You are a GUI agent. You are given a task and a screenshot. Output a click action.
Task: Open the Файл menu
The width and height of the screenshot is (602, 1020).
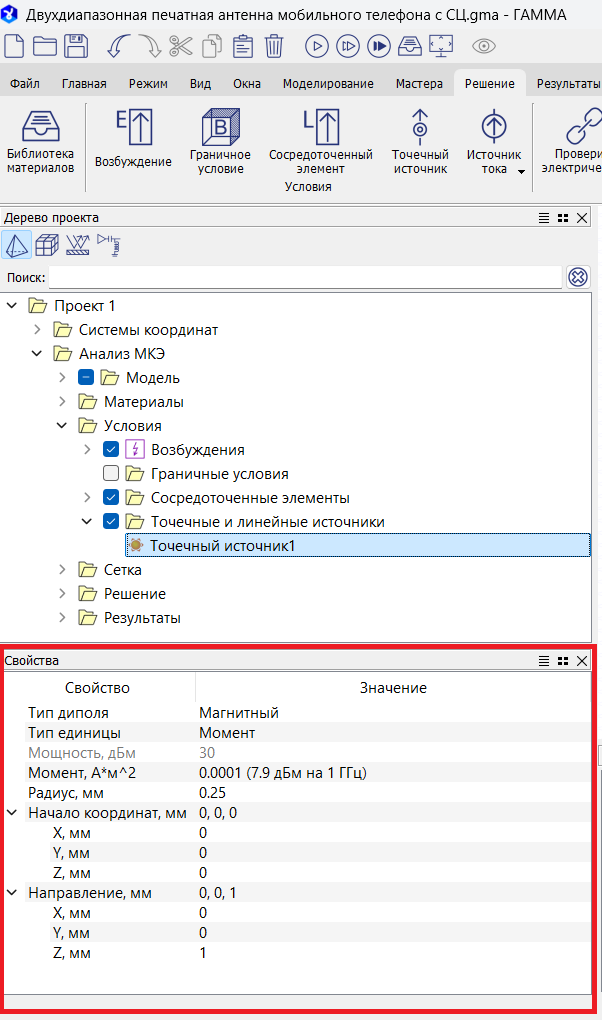coord(24,84)
